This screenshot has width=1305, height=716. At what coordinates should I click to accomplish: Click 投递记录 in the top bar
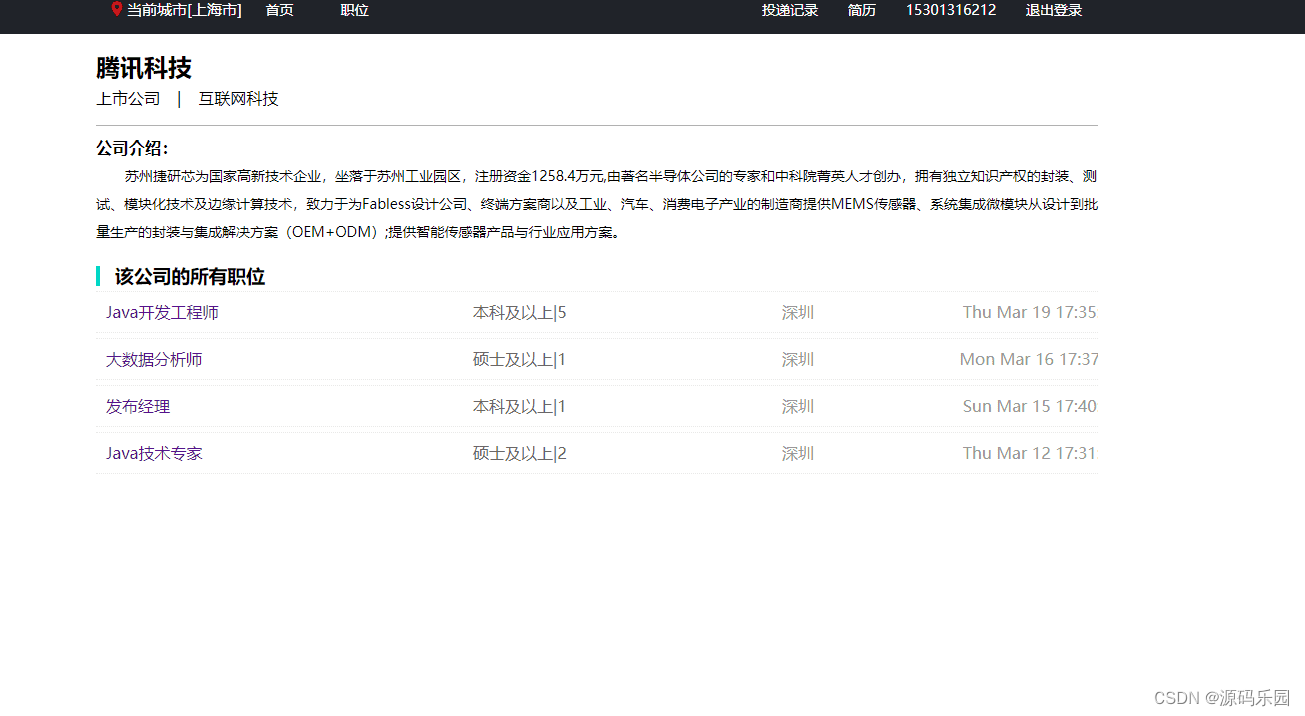click(789, 9)
